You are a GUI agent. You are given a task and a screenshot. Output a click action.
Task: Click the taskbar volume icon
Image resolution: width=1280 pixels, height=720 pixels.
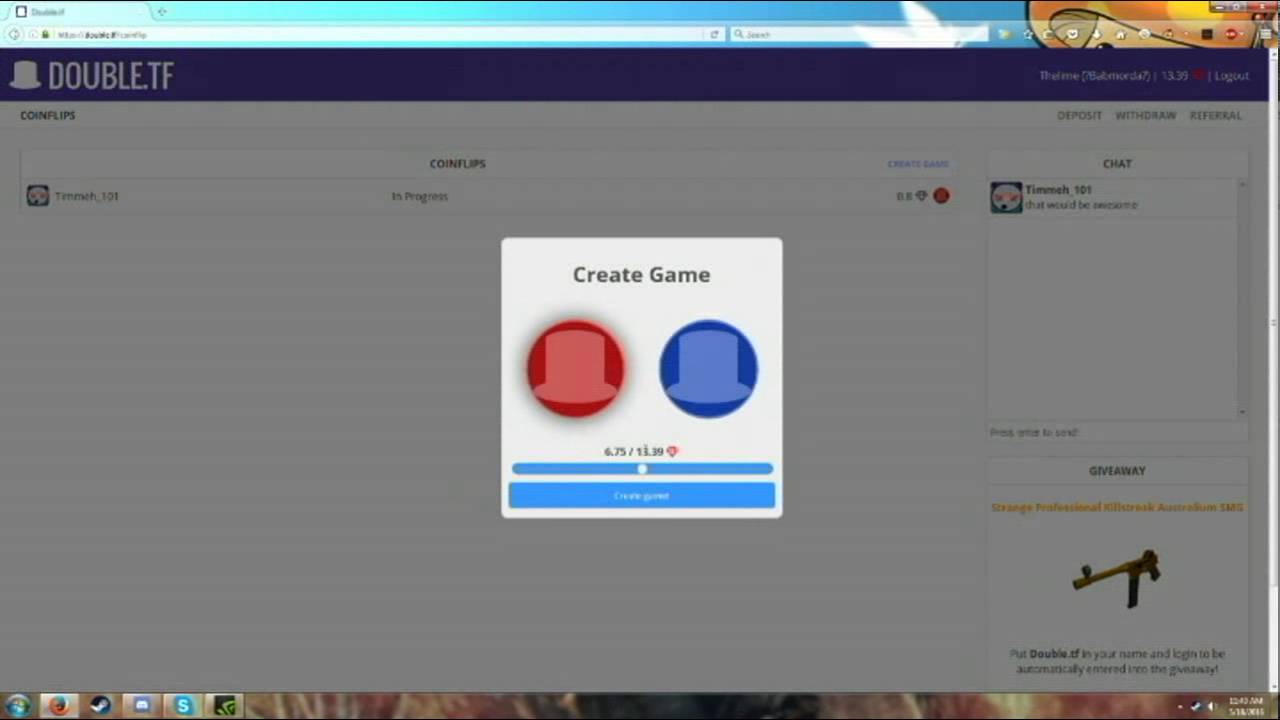tap(1210, 706)
